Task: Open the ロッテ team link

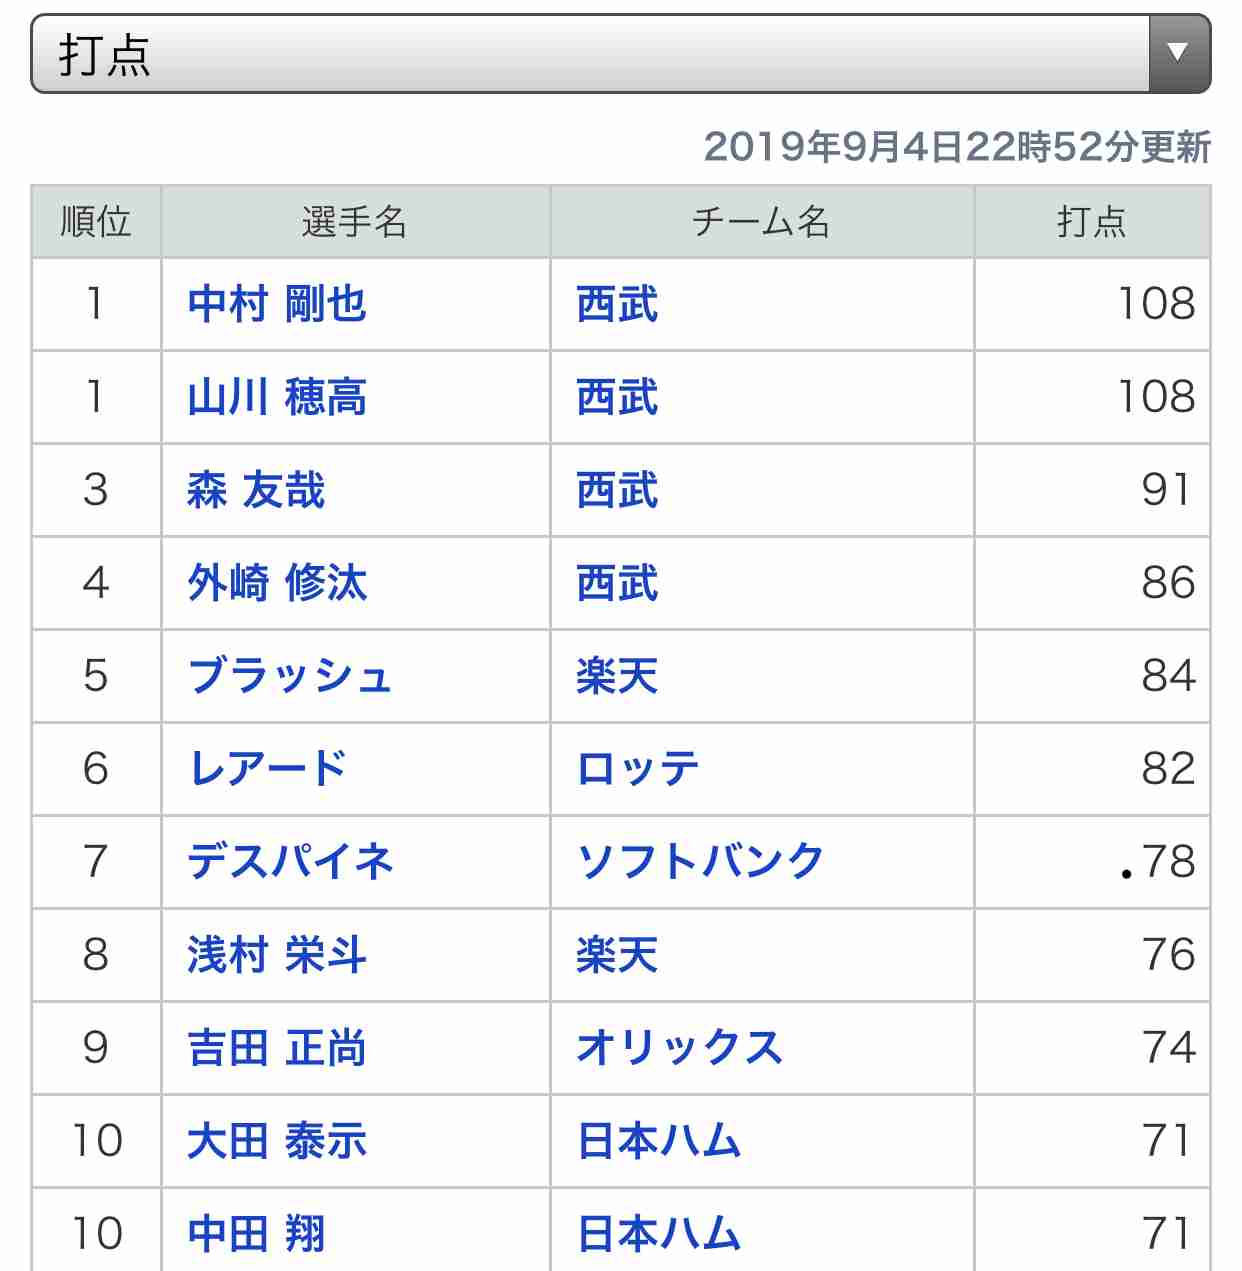Action: click(x=637, y=769)
